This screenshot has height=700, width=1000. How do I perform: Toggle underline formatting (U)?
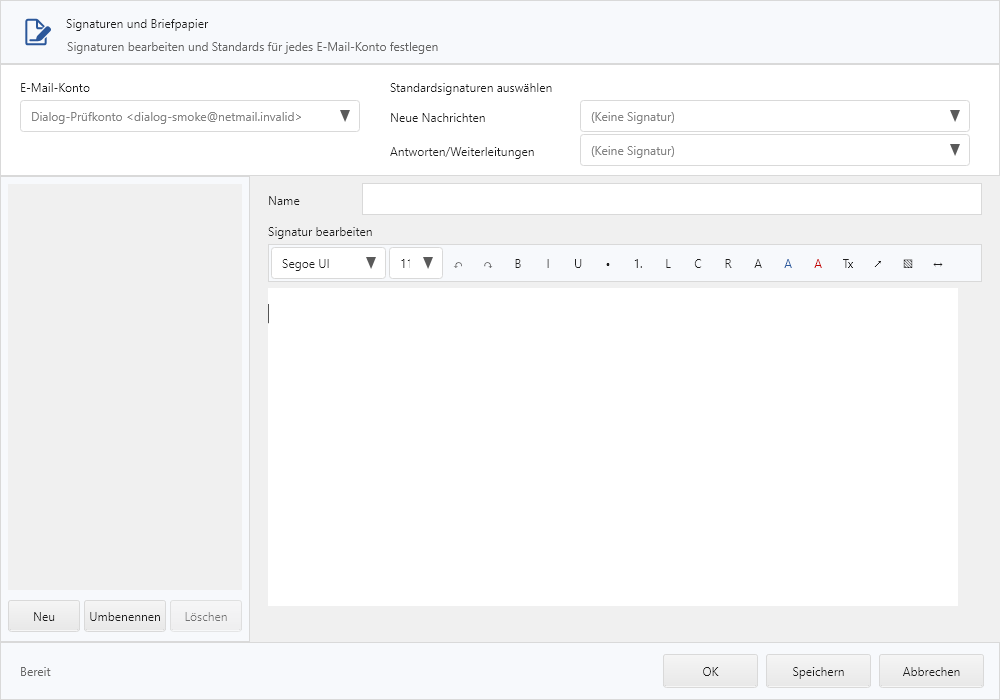(578, 264)
